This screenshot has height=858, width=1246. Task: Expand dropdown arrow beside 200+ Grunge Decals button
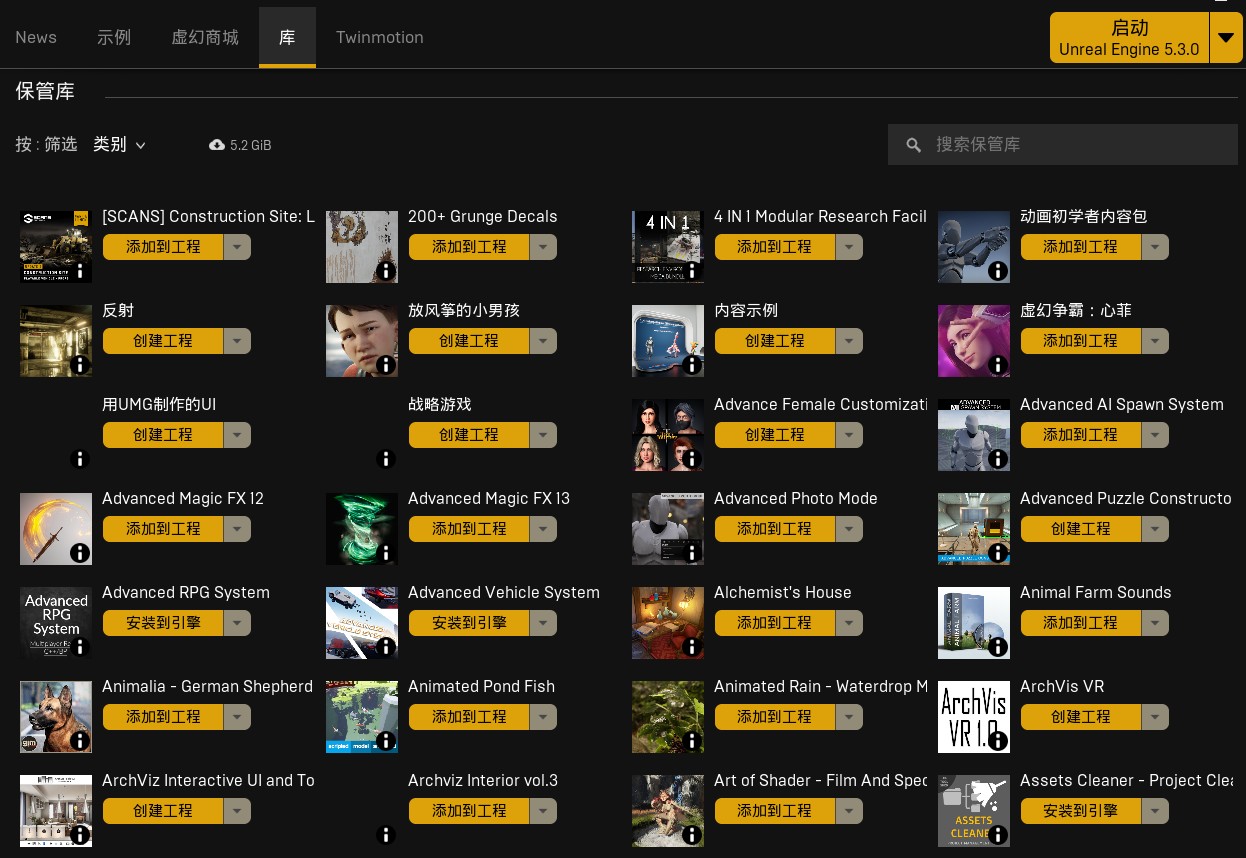tap(543, 247)
